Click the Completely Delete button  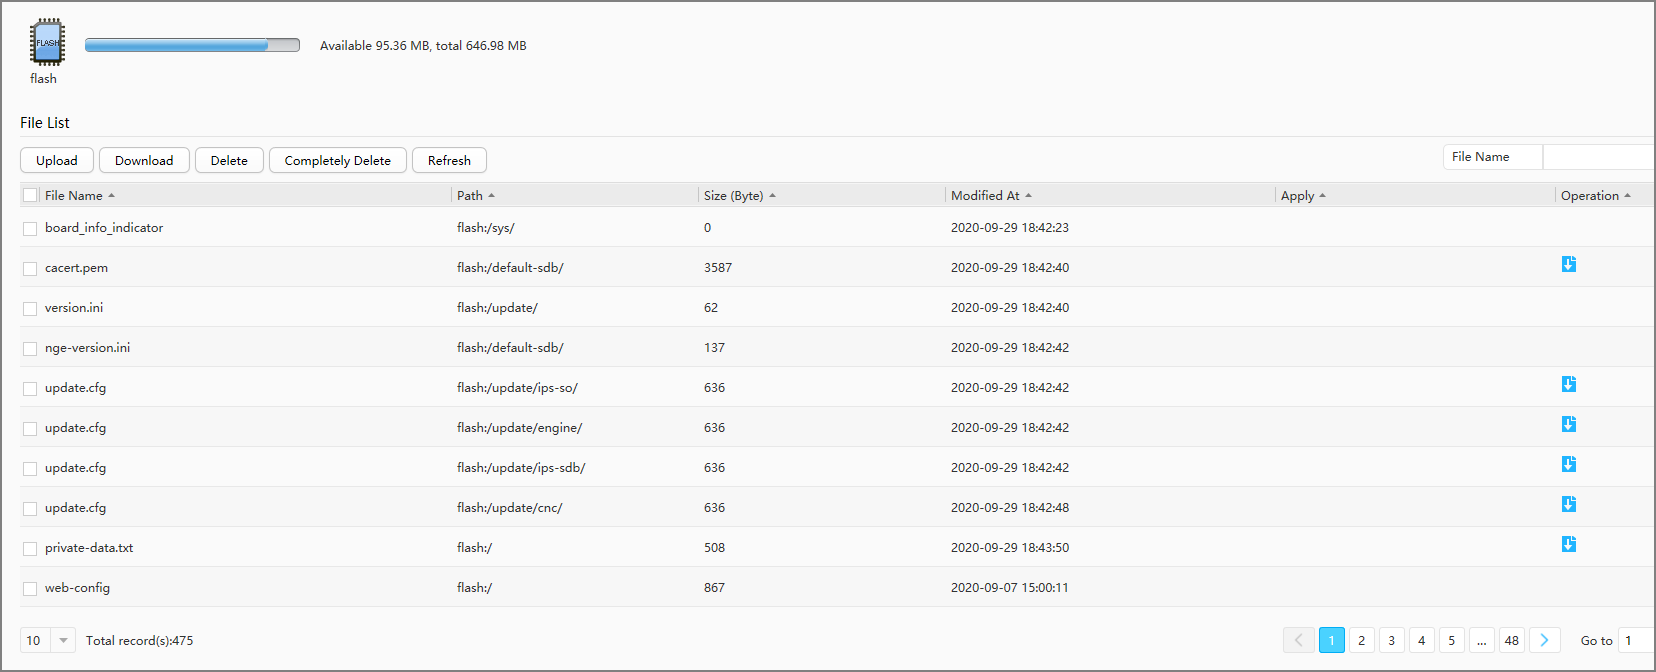337,160
